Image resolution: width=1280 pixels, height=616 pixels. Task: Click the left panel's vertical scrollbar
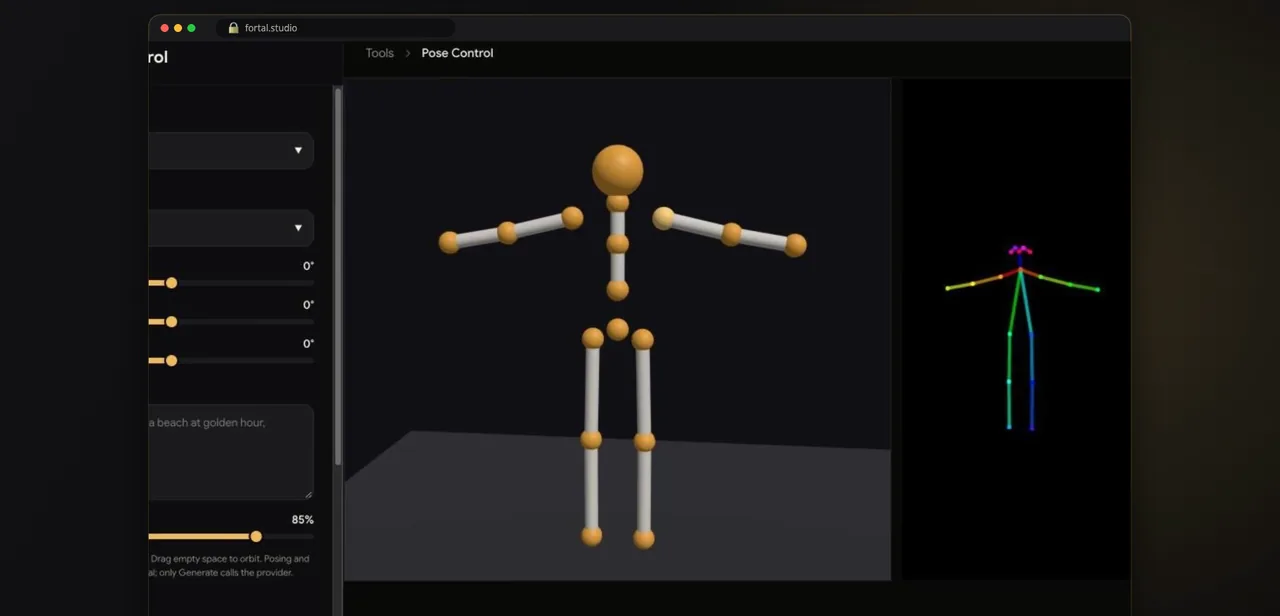tap(338, 276)
